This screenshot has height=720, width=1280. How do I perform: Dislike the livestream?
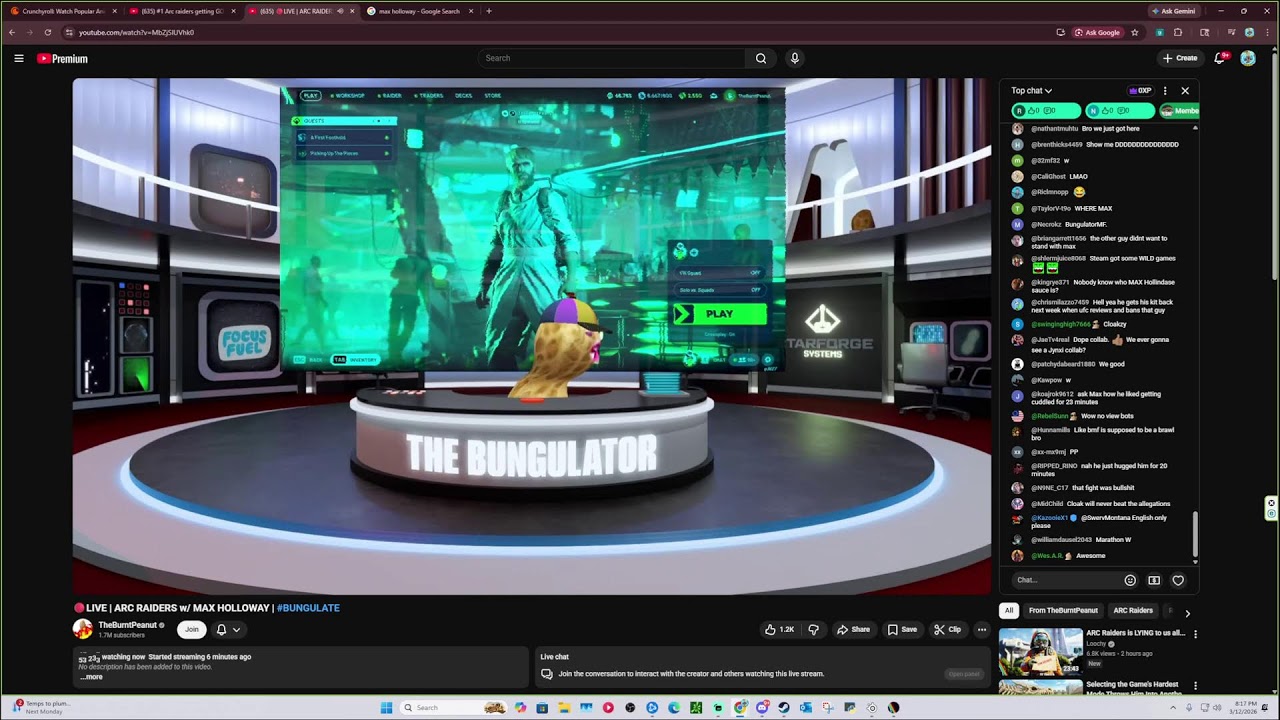pos(813,629)
